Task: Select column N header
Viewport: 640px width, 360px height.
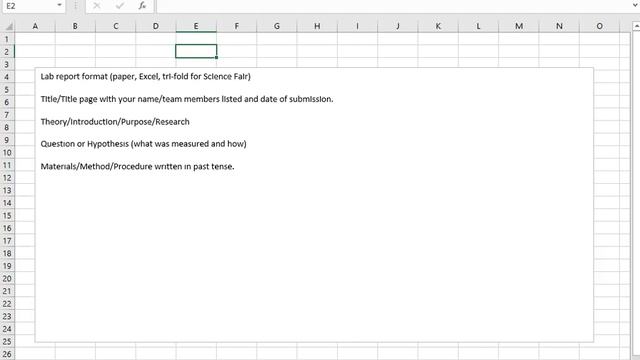Action: click(559, 26)
